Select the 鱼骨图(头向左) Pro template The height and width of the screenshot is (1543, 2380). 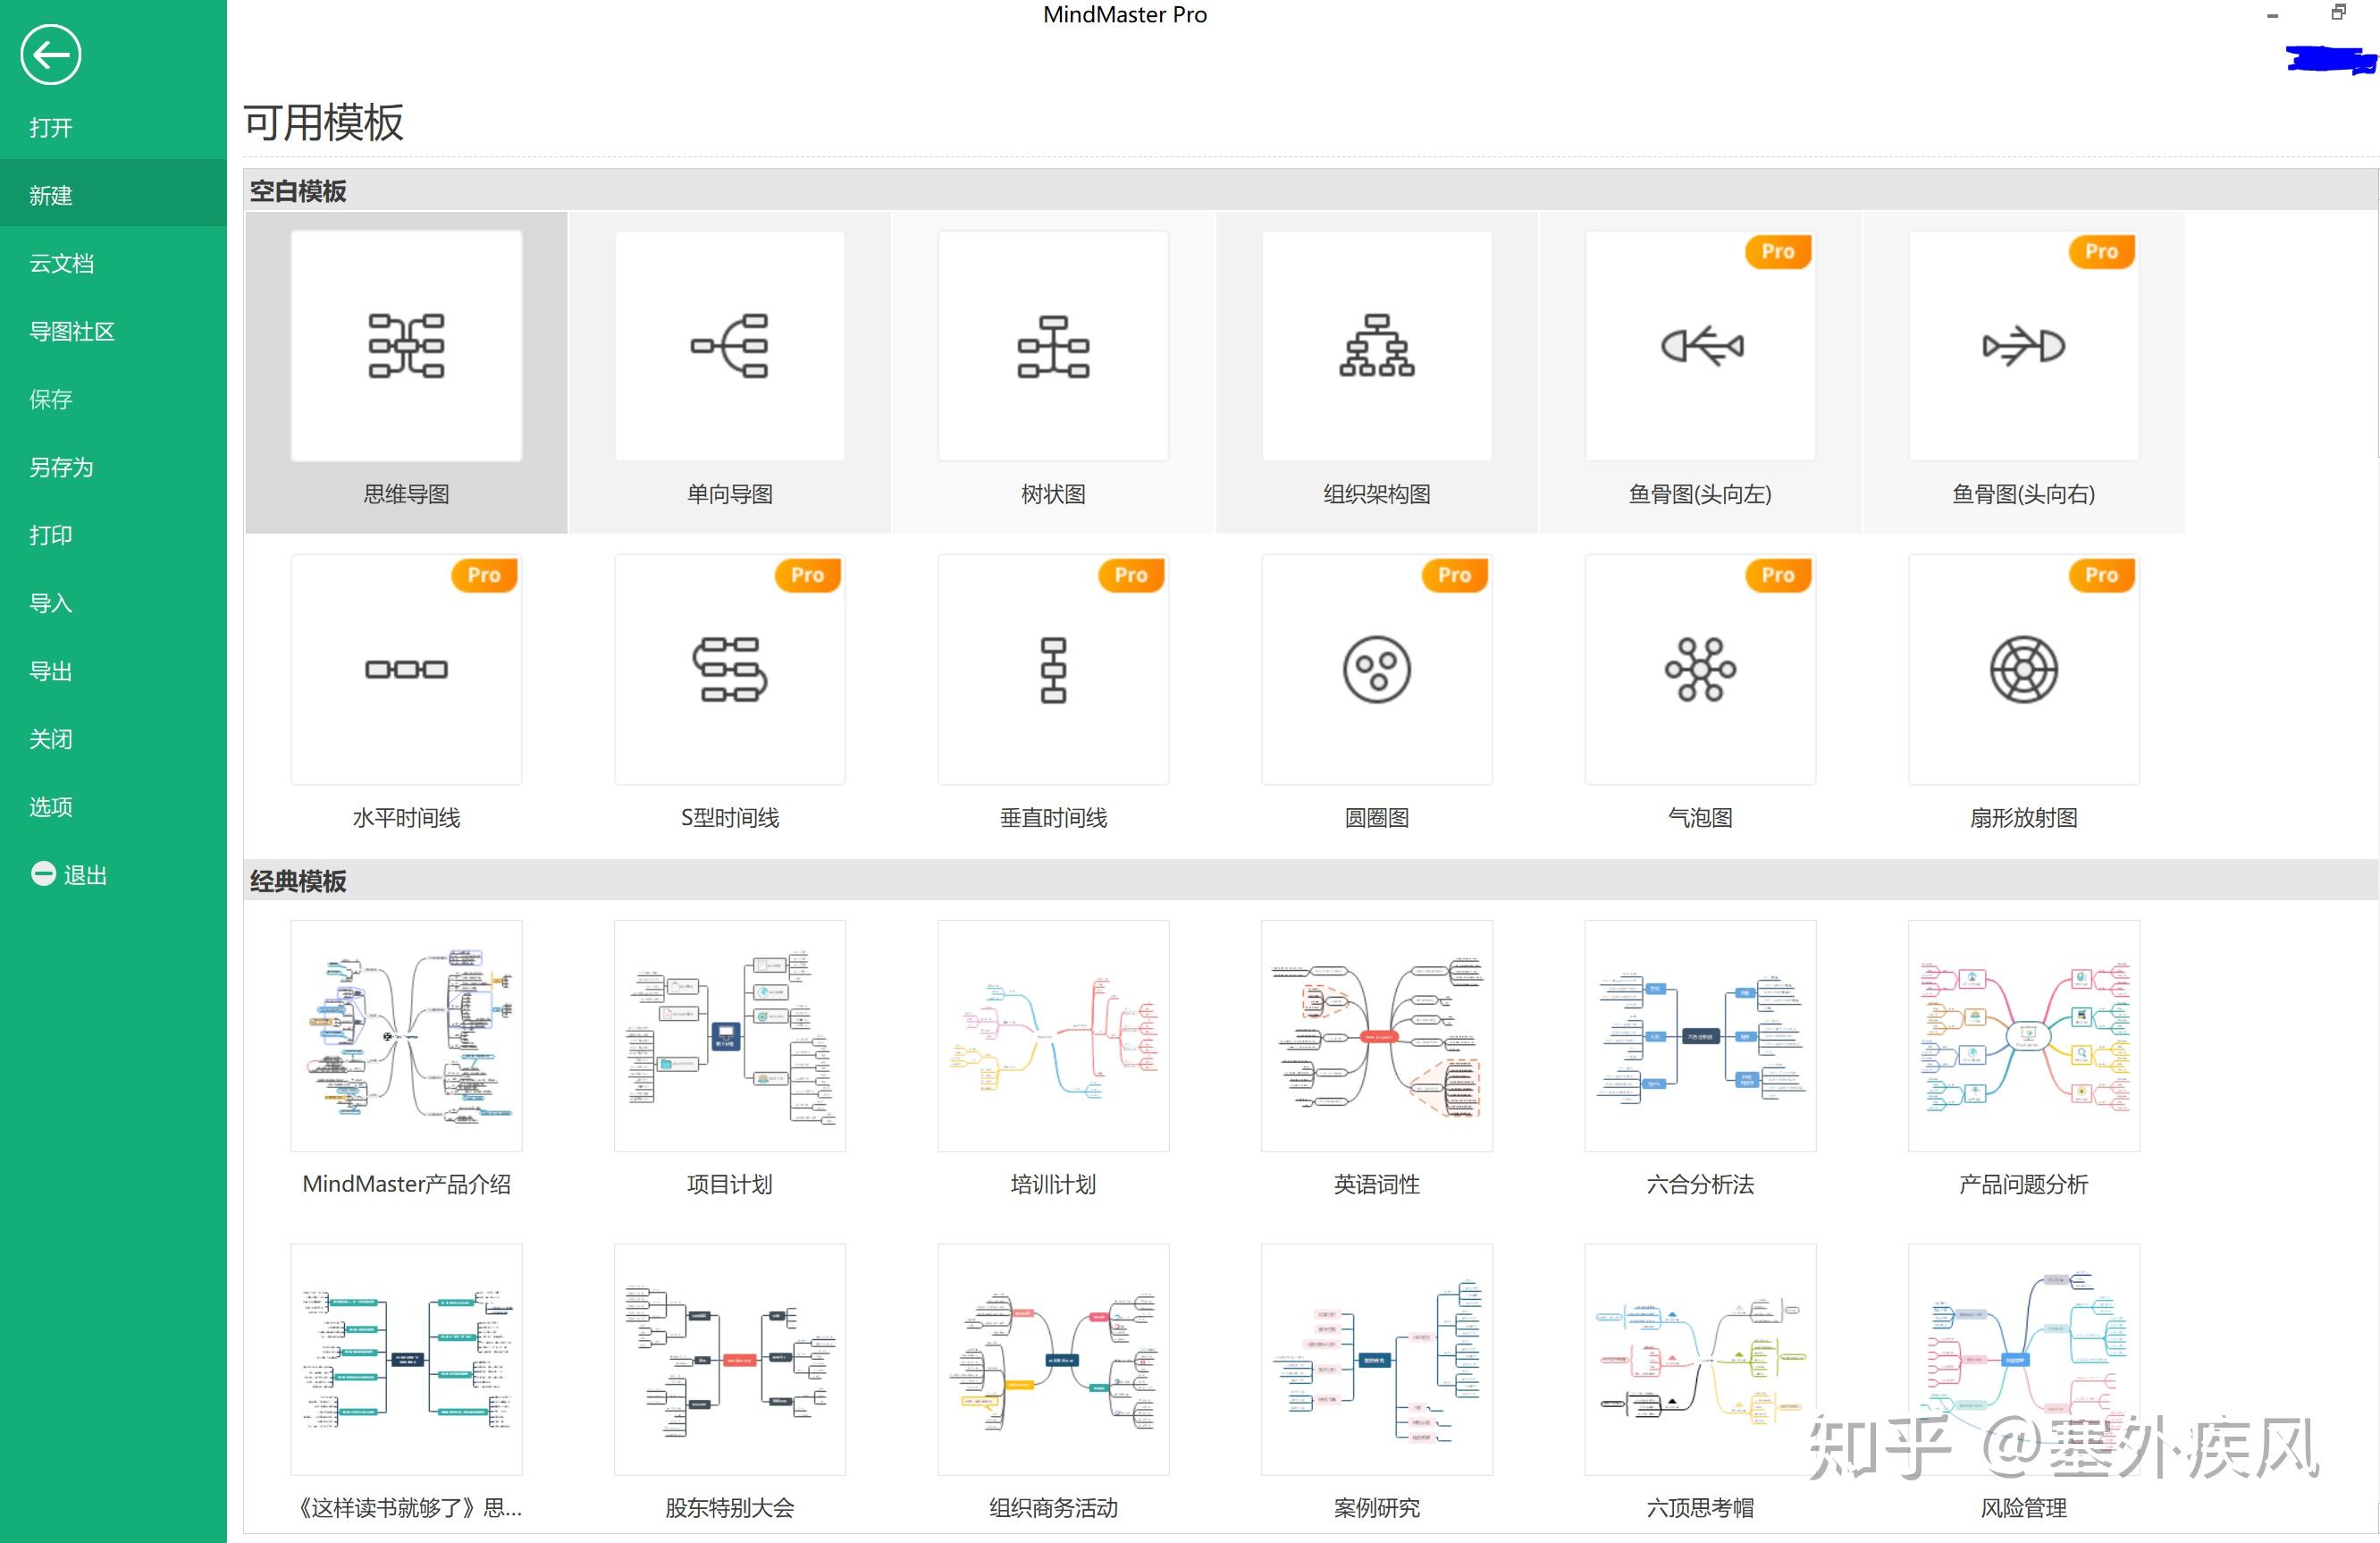1700,345
